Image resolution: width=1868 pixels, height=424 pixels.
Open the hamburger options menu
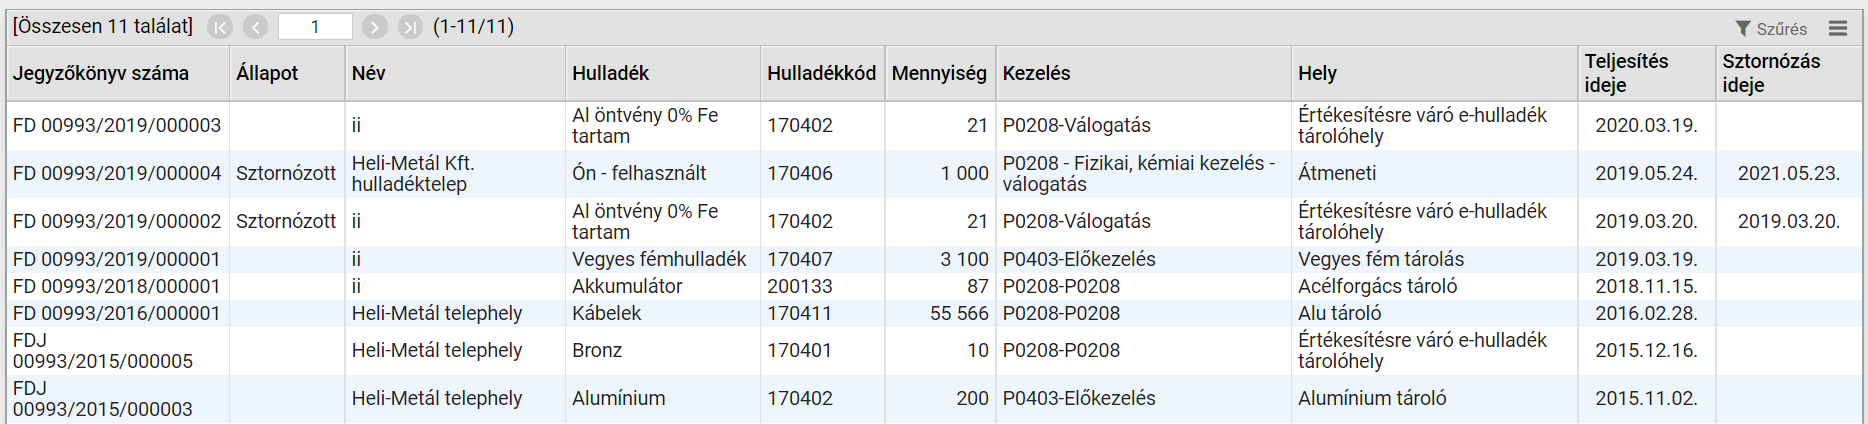click(1838, 28)
